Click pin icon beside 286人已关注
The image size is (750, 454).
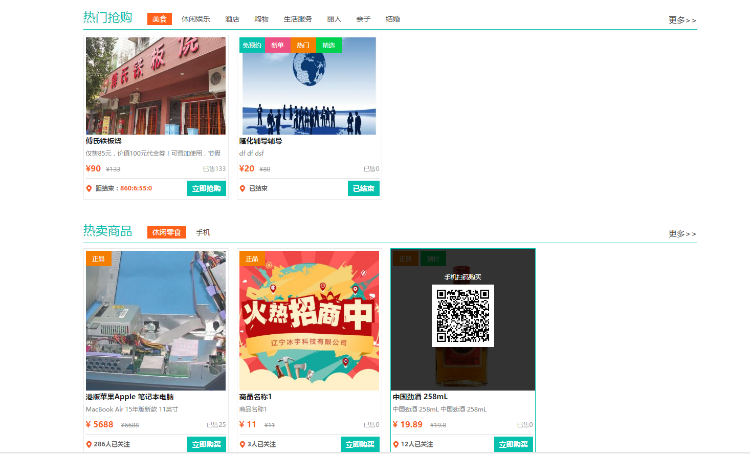(89, 444)
